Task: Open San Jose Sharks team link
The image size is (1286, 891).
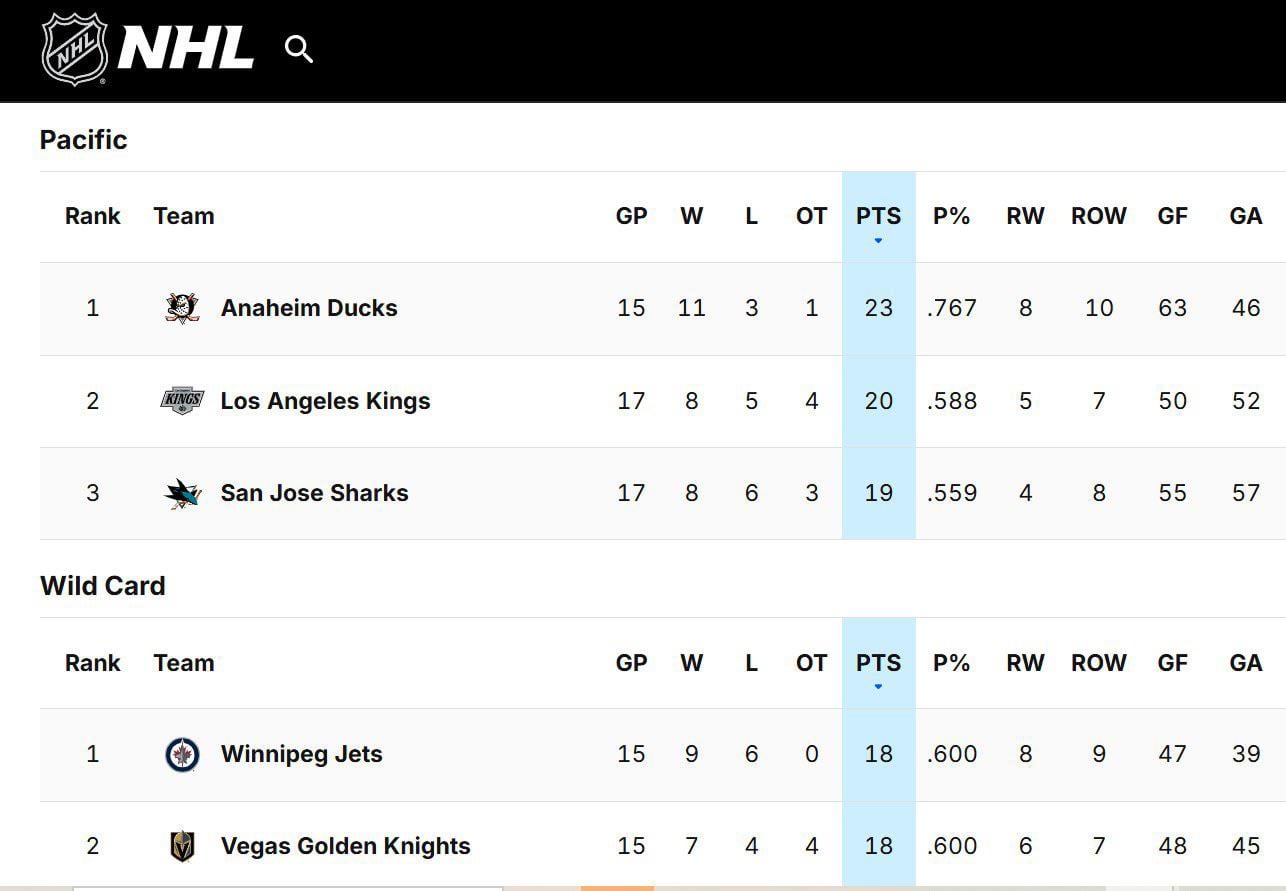Action: click(314, 493)
